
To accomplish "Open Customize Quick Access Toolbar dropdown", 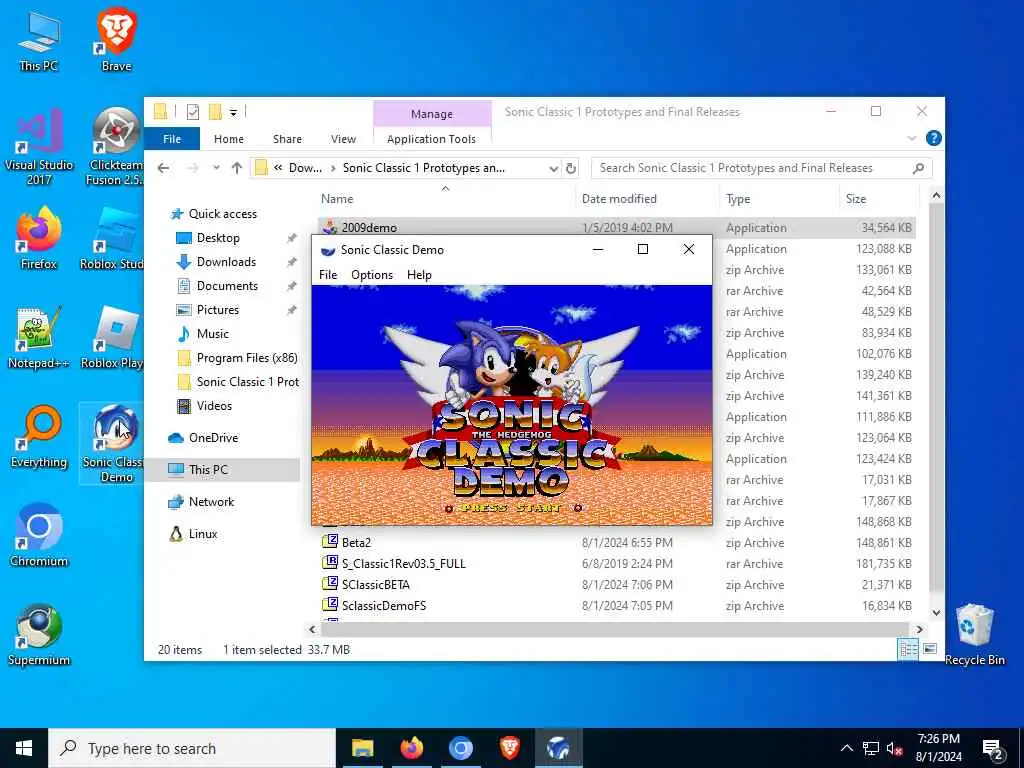I will [x=233, y=113].
